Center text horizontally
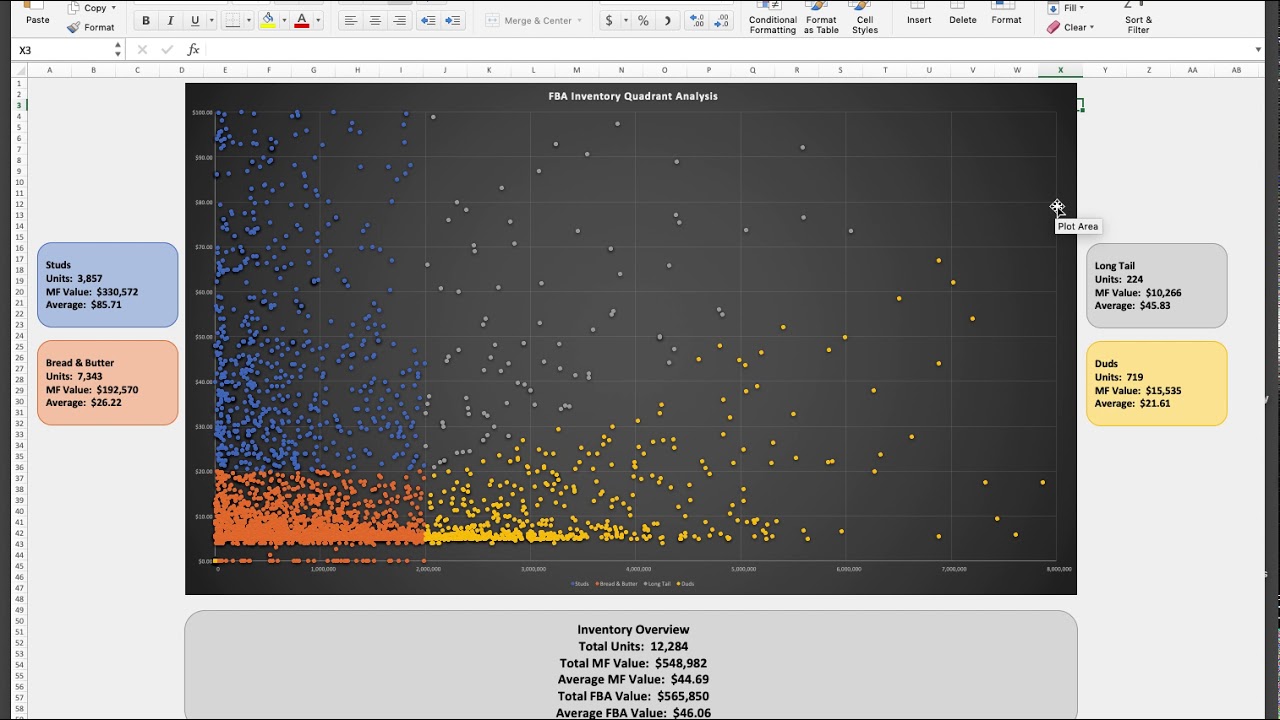The width and height of the screenshot is (1280, 720). pyautogui.click(x=375, y=21)
